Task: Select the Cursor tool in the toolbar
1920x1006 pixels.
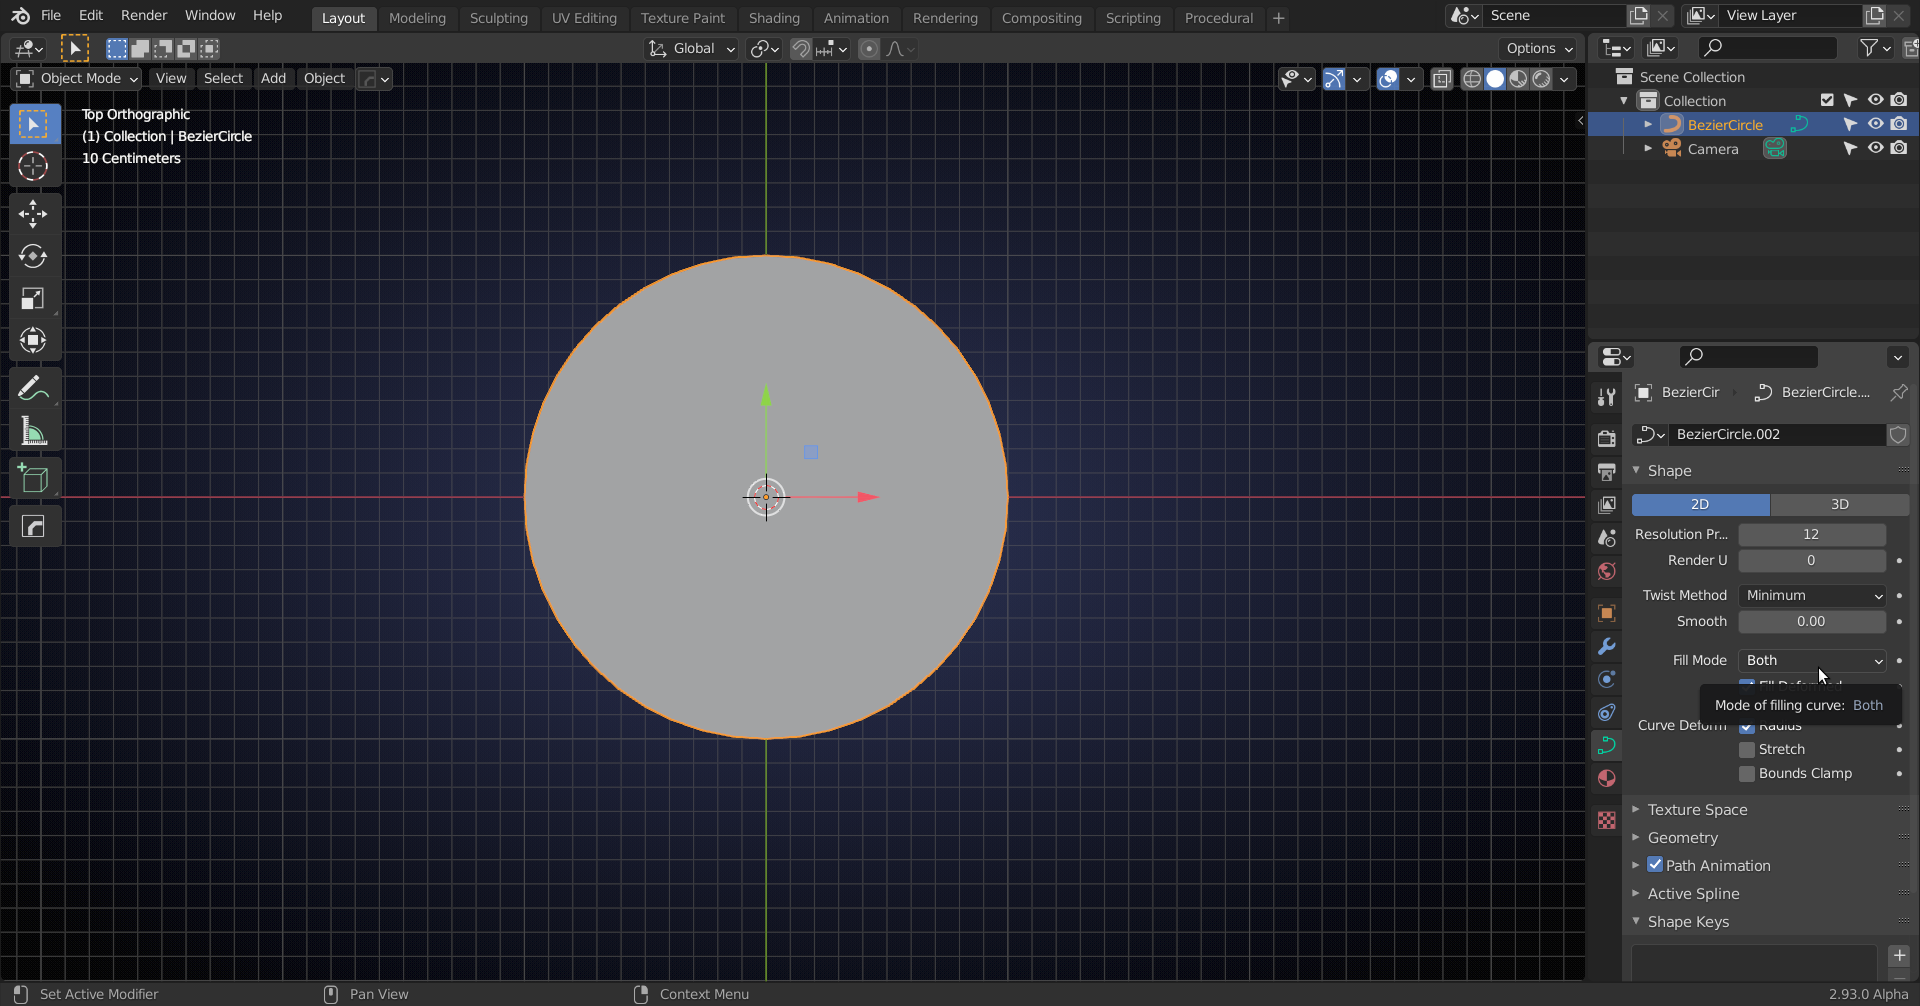Action: [x=33, y=166]
